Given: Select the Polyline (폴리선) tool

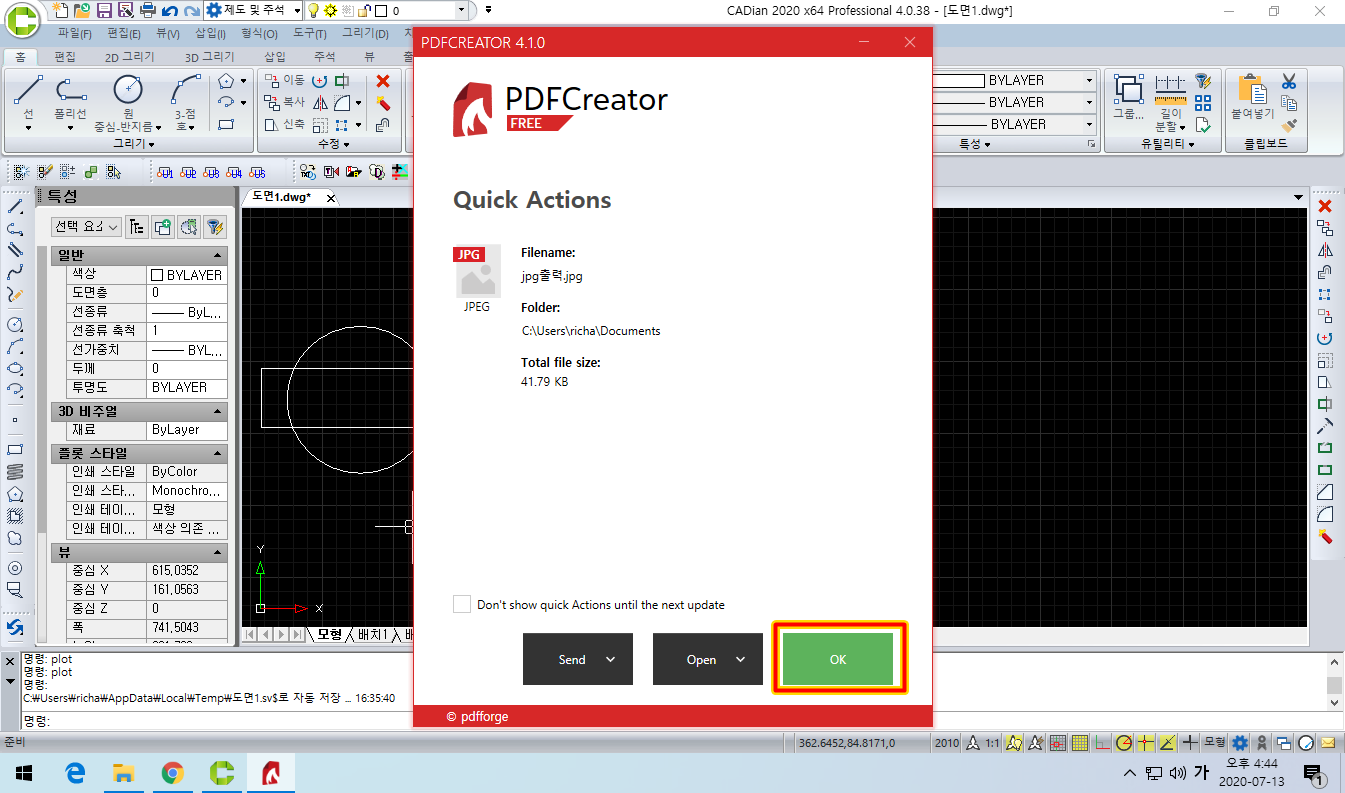Looking at the screenshot, I should click(70, 100).
